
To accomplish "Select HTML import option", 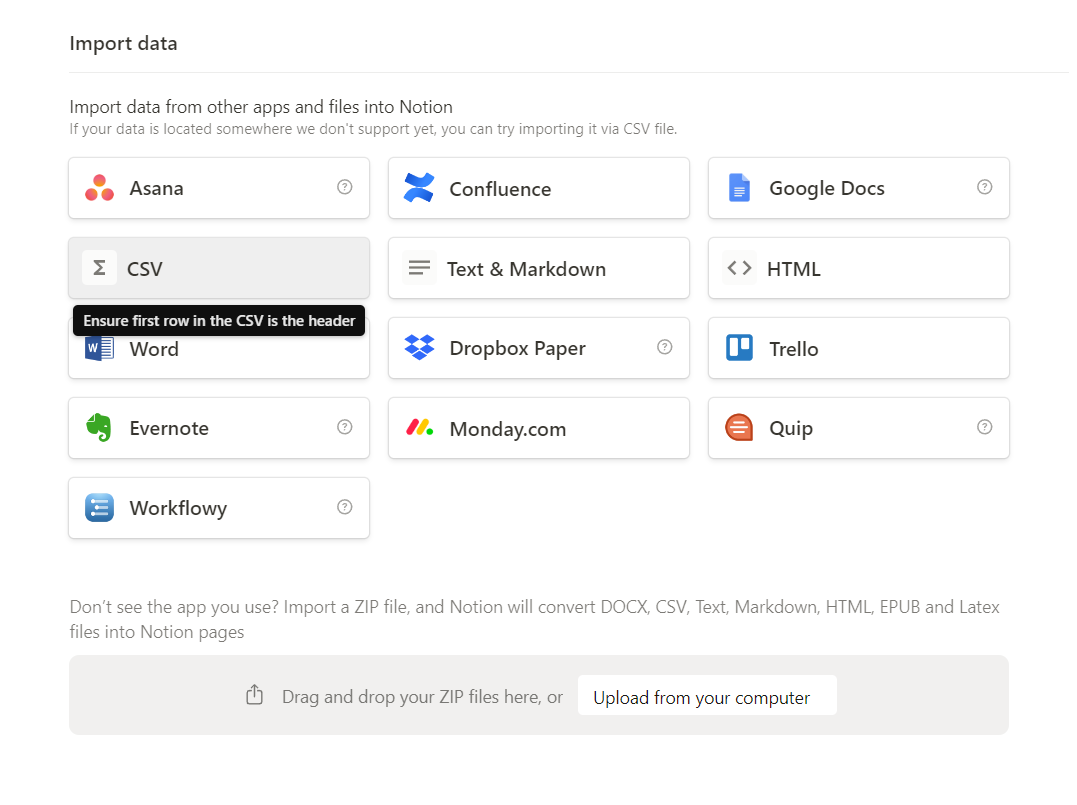I will [859, 268].
